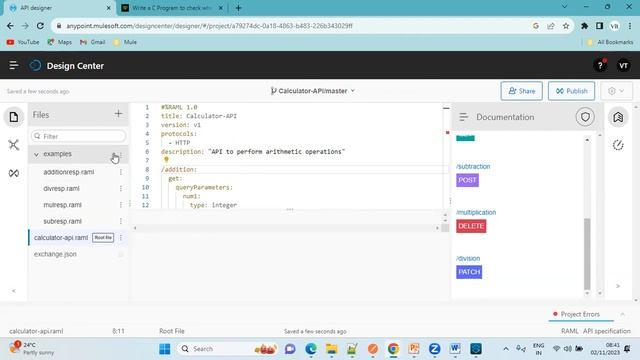Viewport: 640px width, 360px height.
Task: Switch to the C Program browser tab
Action: click(172, 8)
